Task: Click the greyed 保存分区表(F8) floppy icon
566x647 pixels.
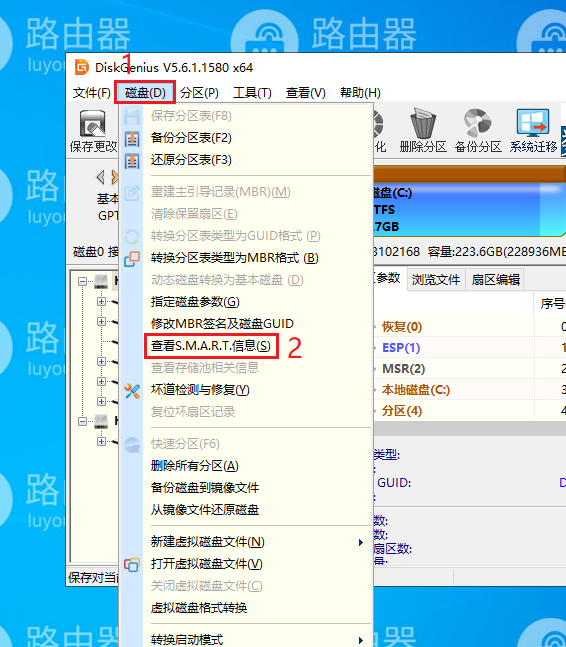Action: coord(132,116)
